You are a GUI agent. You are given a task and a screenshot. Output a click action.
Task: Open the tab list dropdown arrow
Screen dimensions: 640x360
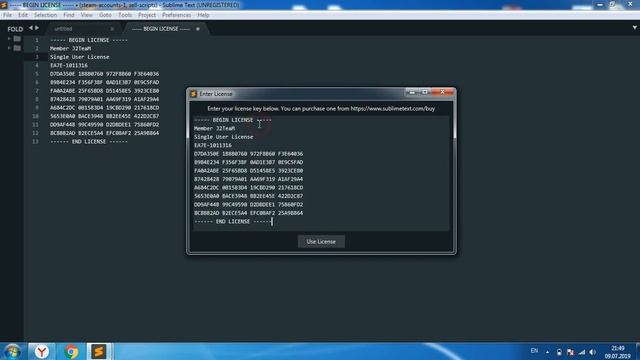click(x=635, y=28)
